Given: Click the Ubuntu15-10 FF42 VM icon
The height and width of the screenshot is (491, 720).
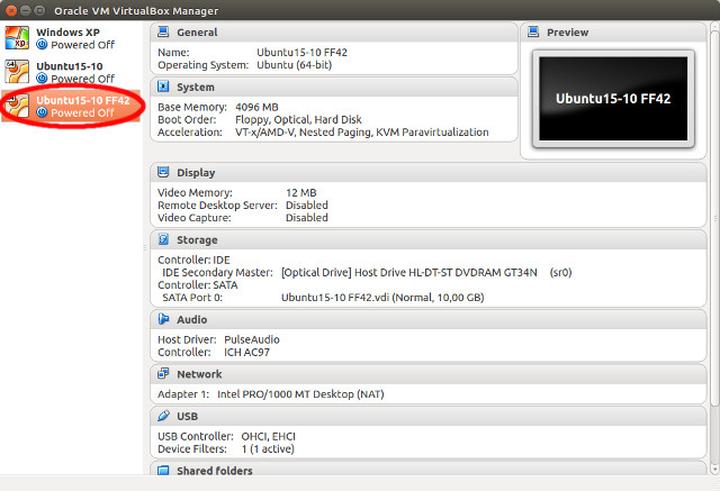Looking at the screenshot, I should tap(17, 106).
